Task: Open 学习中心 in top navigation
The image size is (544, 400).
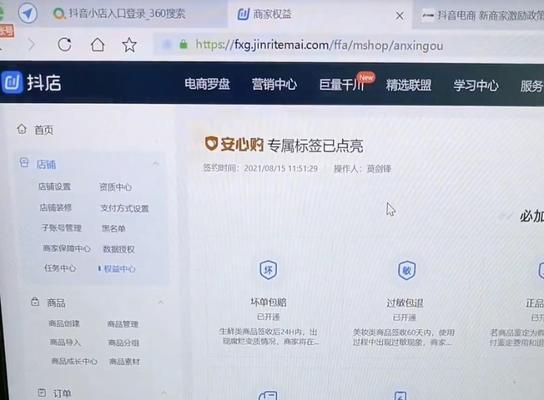Action: point(476,85)
